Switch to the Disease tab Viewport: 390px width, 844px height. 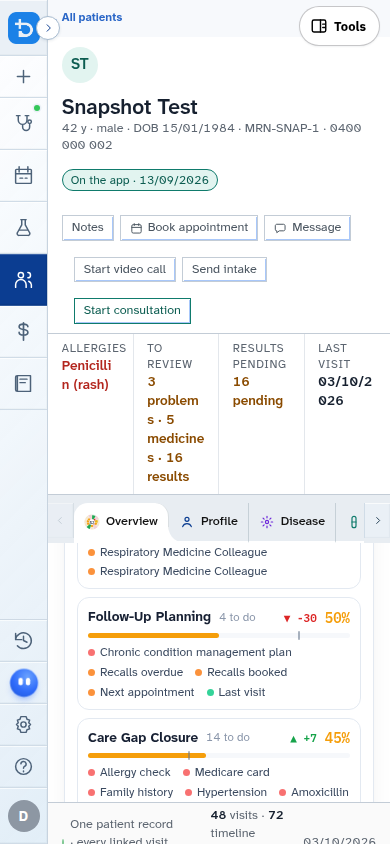pos(292,522)
